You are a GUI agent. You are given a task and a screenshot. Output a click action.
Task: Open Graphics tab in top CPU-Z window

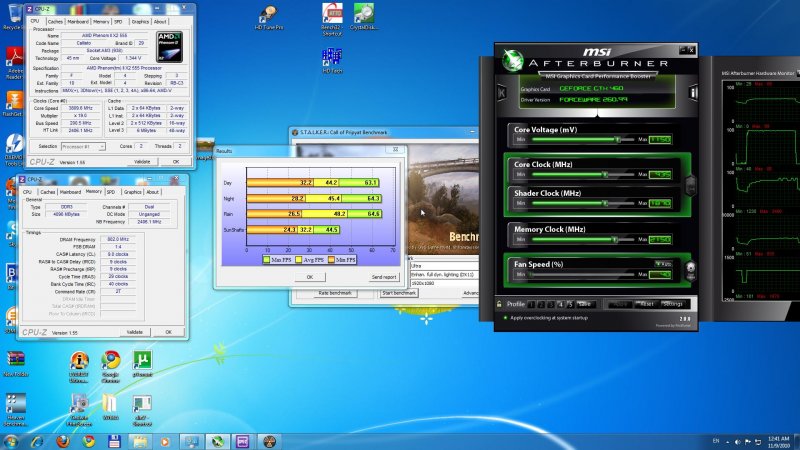pyautogui.click(x=140, y=21)
